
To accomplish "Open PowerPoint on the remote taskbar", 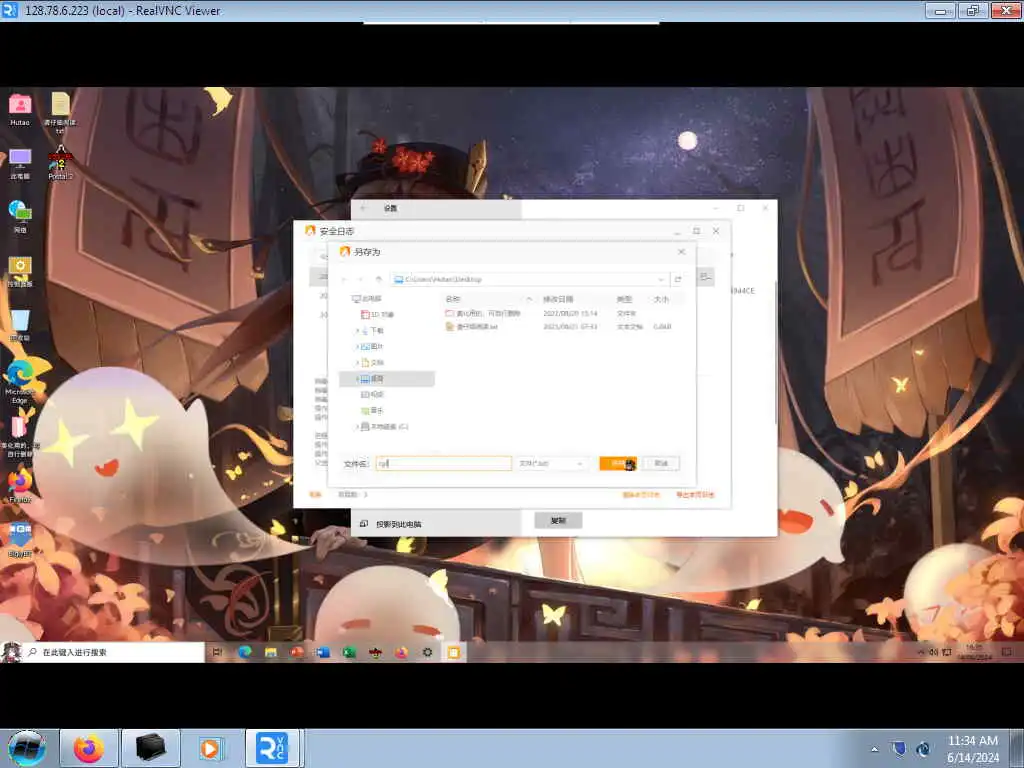I will coord(297,652).
